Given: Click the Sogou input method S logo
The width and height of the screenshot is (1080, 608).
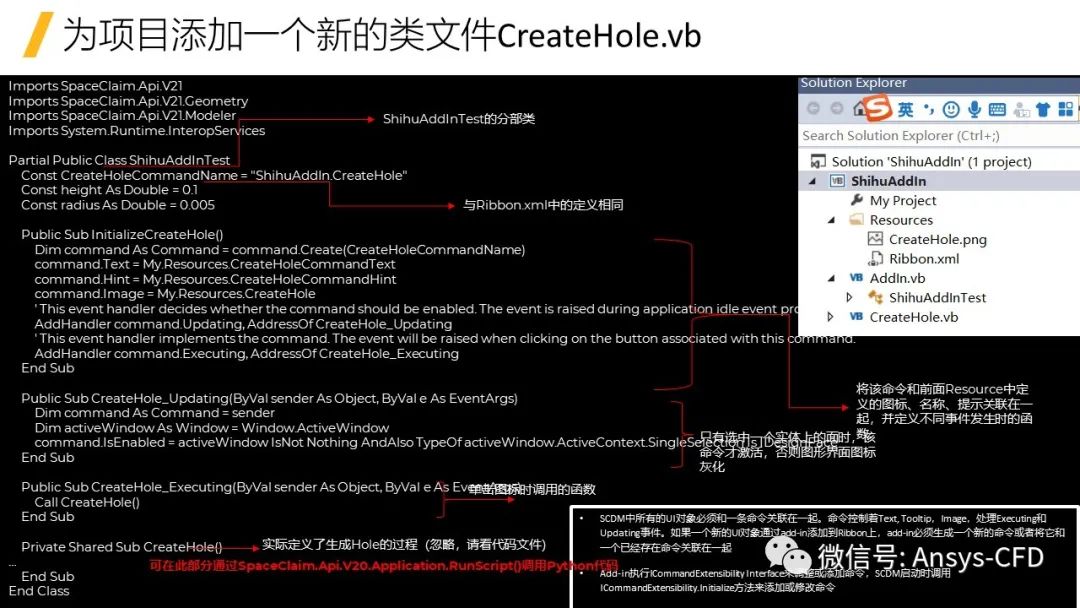Looking at the screenshot, I should [878, 107].
